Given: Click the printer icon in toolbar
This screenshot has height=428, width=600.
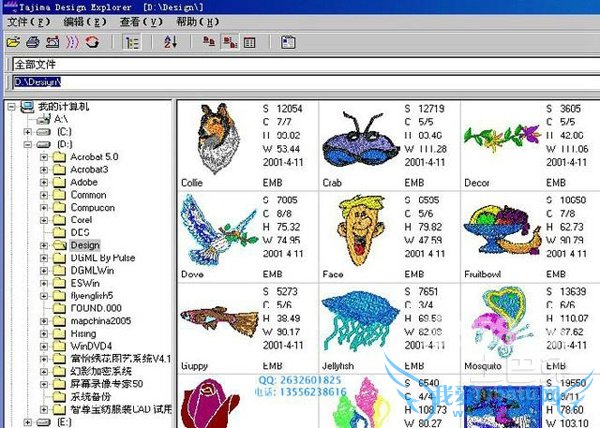Looking at the screenshot, I should click(x=33, y=42).
